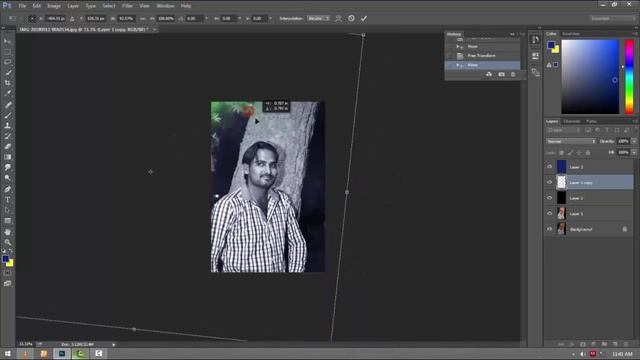Open the Windows Start button

point(8,353)
